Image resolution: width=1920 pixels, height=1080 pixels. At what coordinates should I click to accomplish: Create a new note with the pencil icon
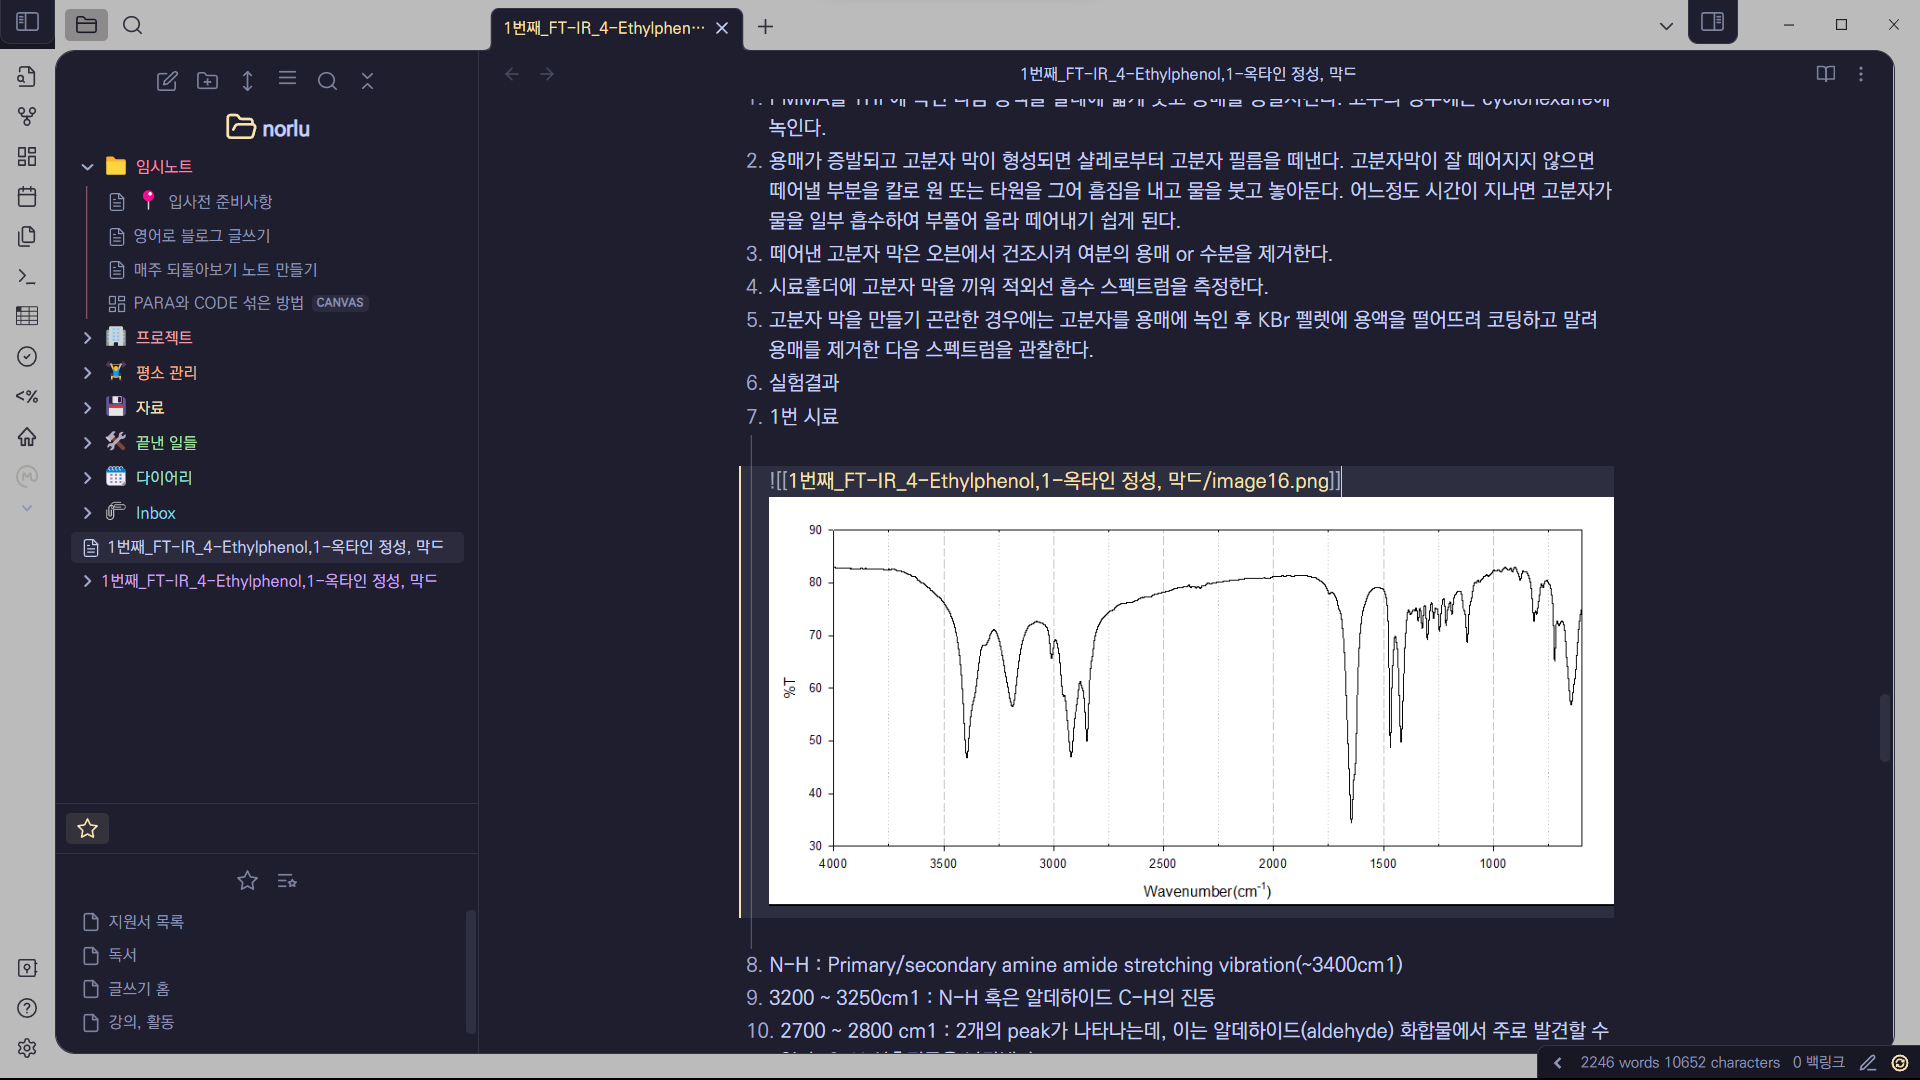pyautogui.click(x=167, y=81)
